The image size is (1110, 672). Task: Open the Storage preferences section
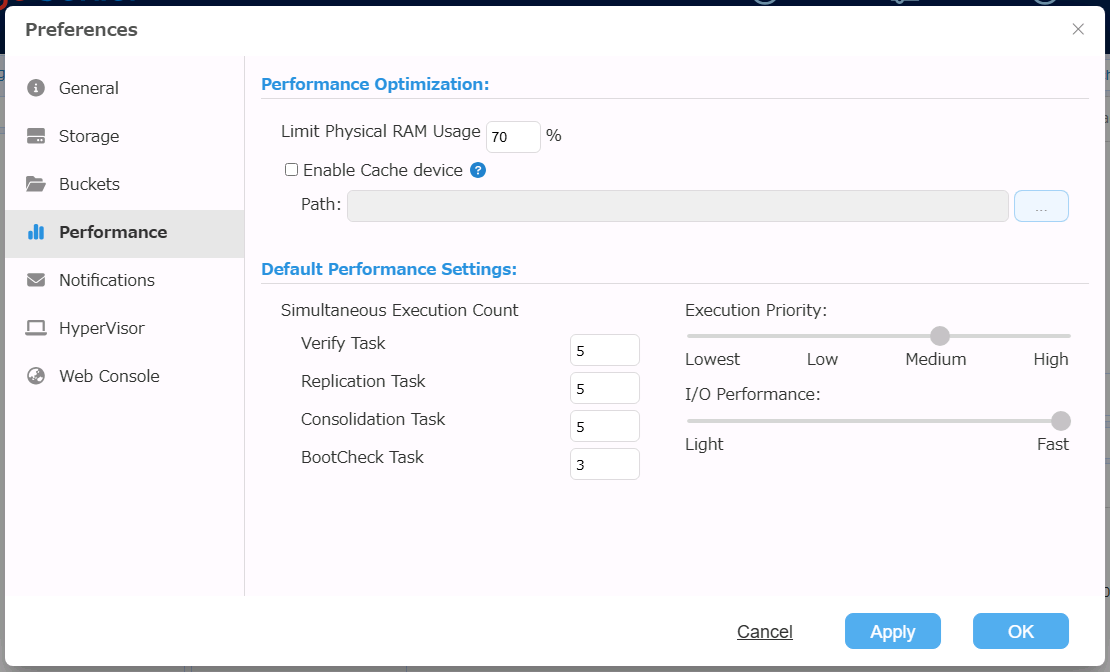point(88,136)
